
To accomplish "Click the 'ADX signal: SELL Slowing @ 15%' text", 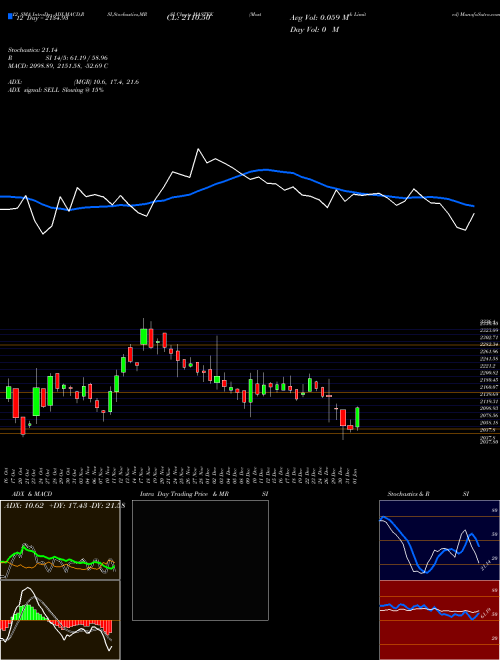I will tap(56, 90).
